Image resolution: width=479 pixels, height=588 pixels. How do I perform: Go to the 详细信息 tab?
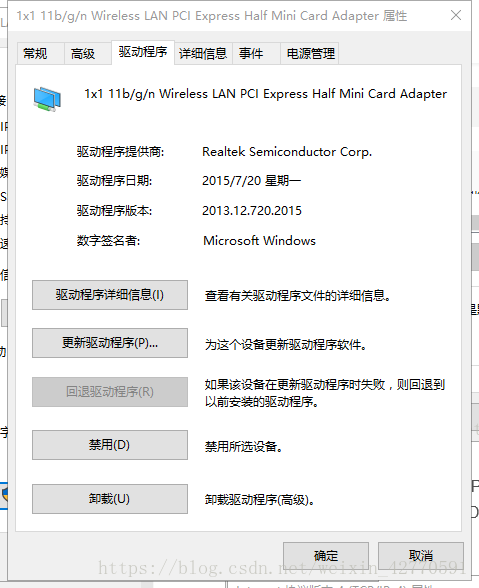pyautogui.click(x=203, y=54)
